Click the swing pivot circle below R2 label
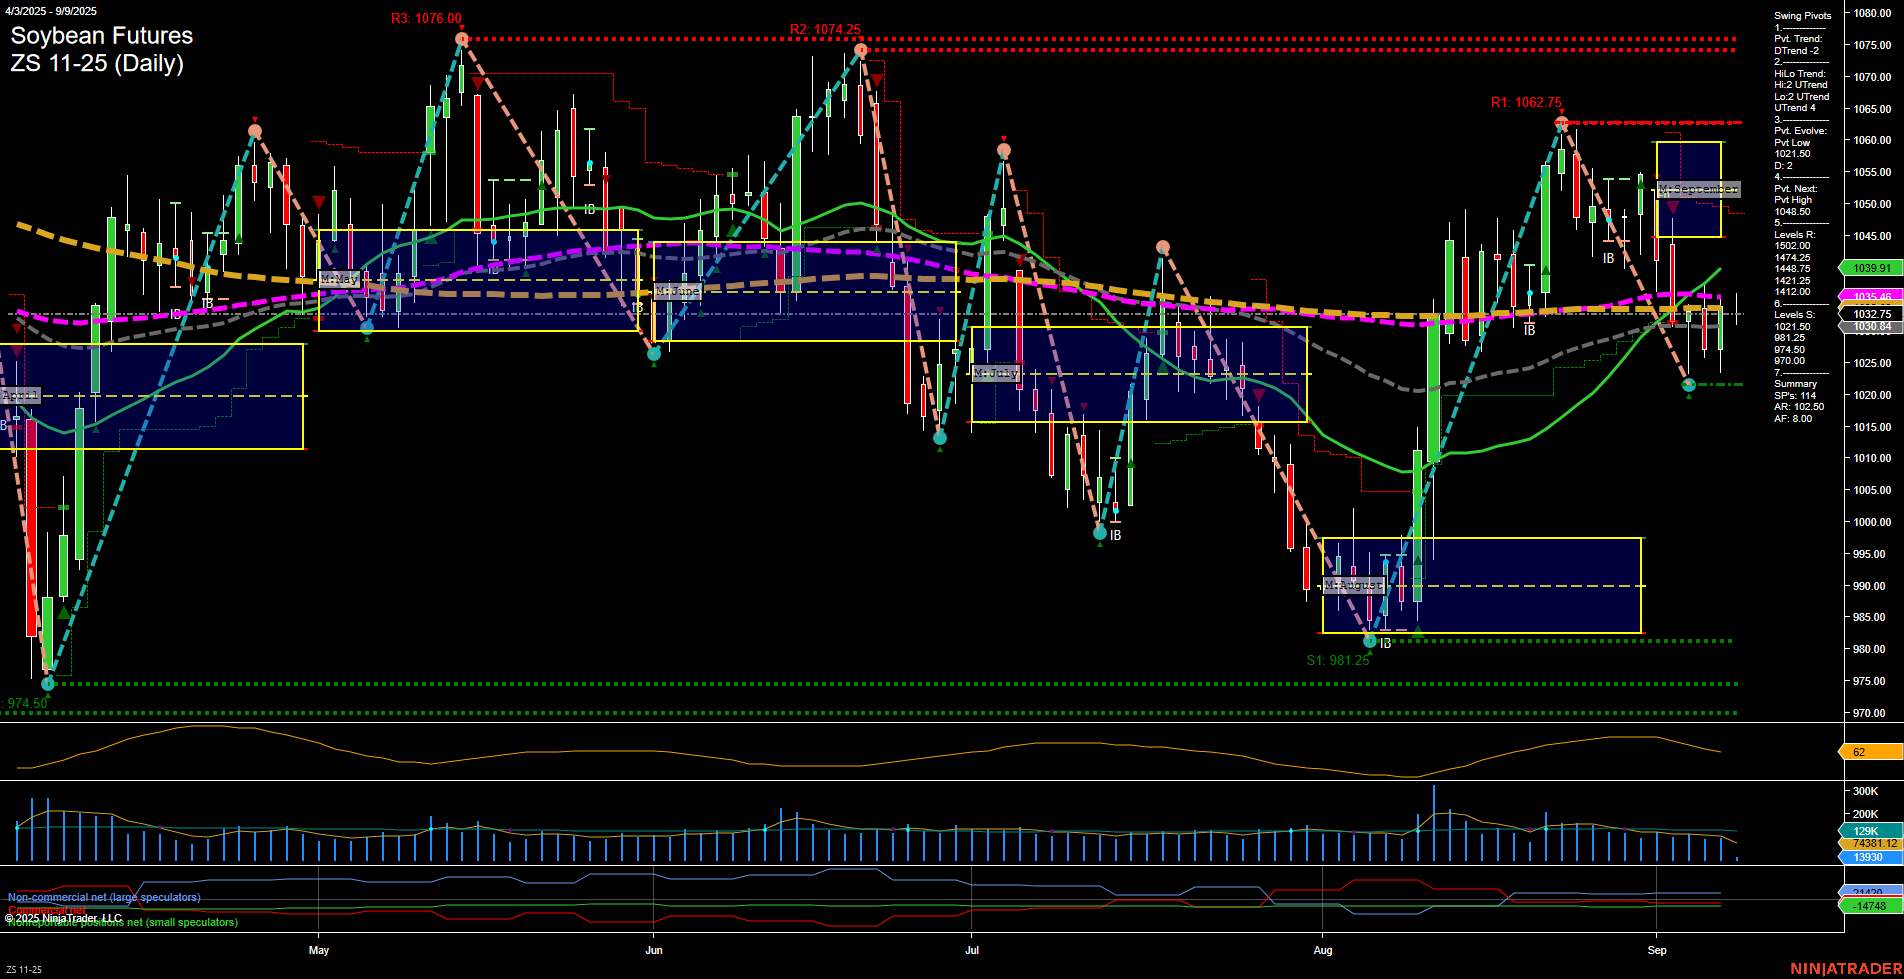The image size is (1904, 979). coord(861,47)
